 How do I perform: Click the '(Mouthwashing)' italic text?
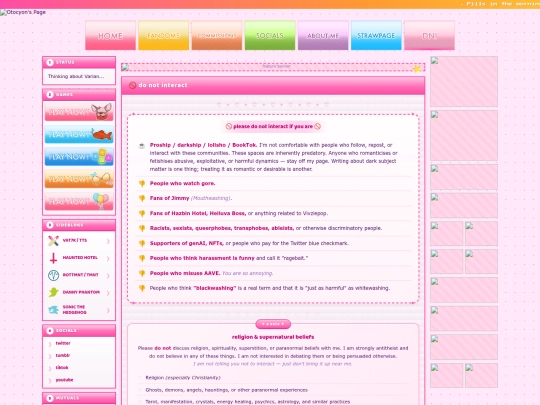click(211, 198)
